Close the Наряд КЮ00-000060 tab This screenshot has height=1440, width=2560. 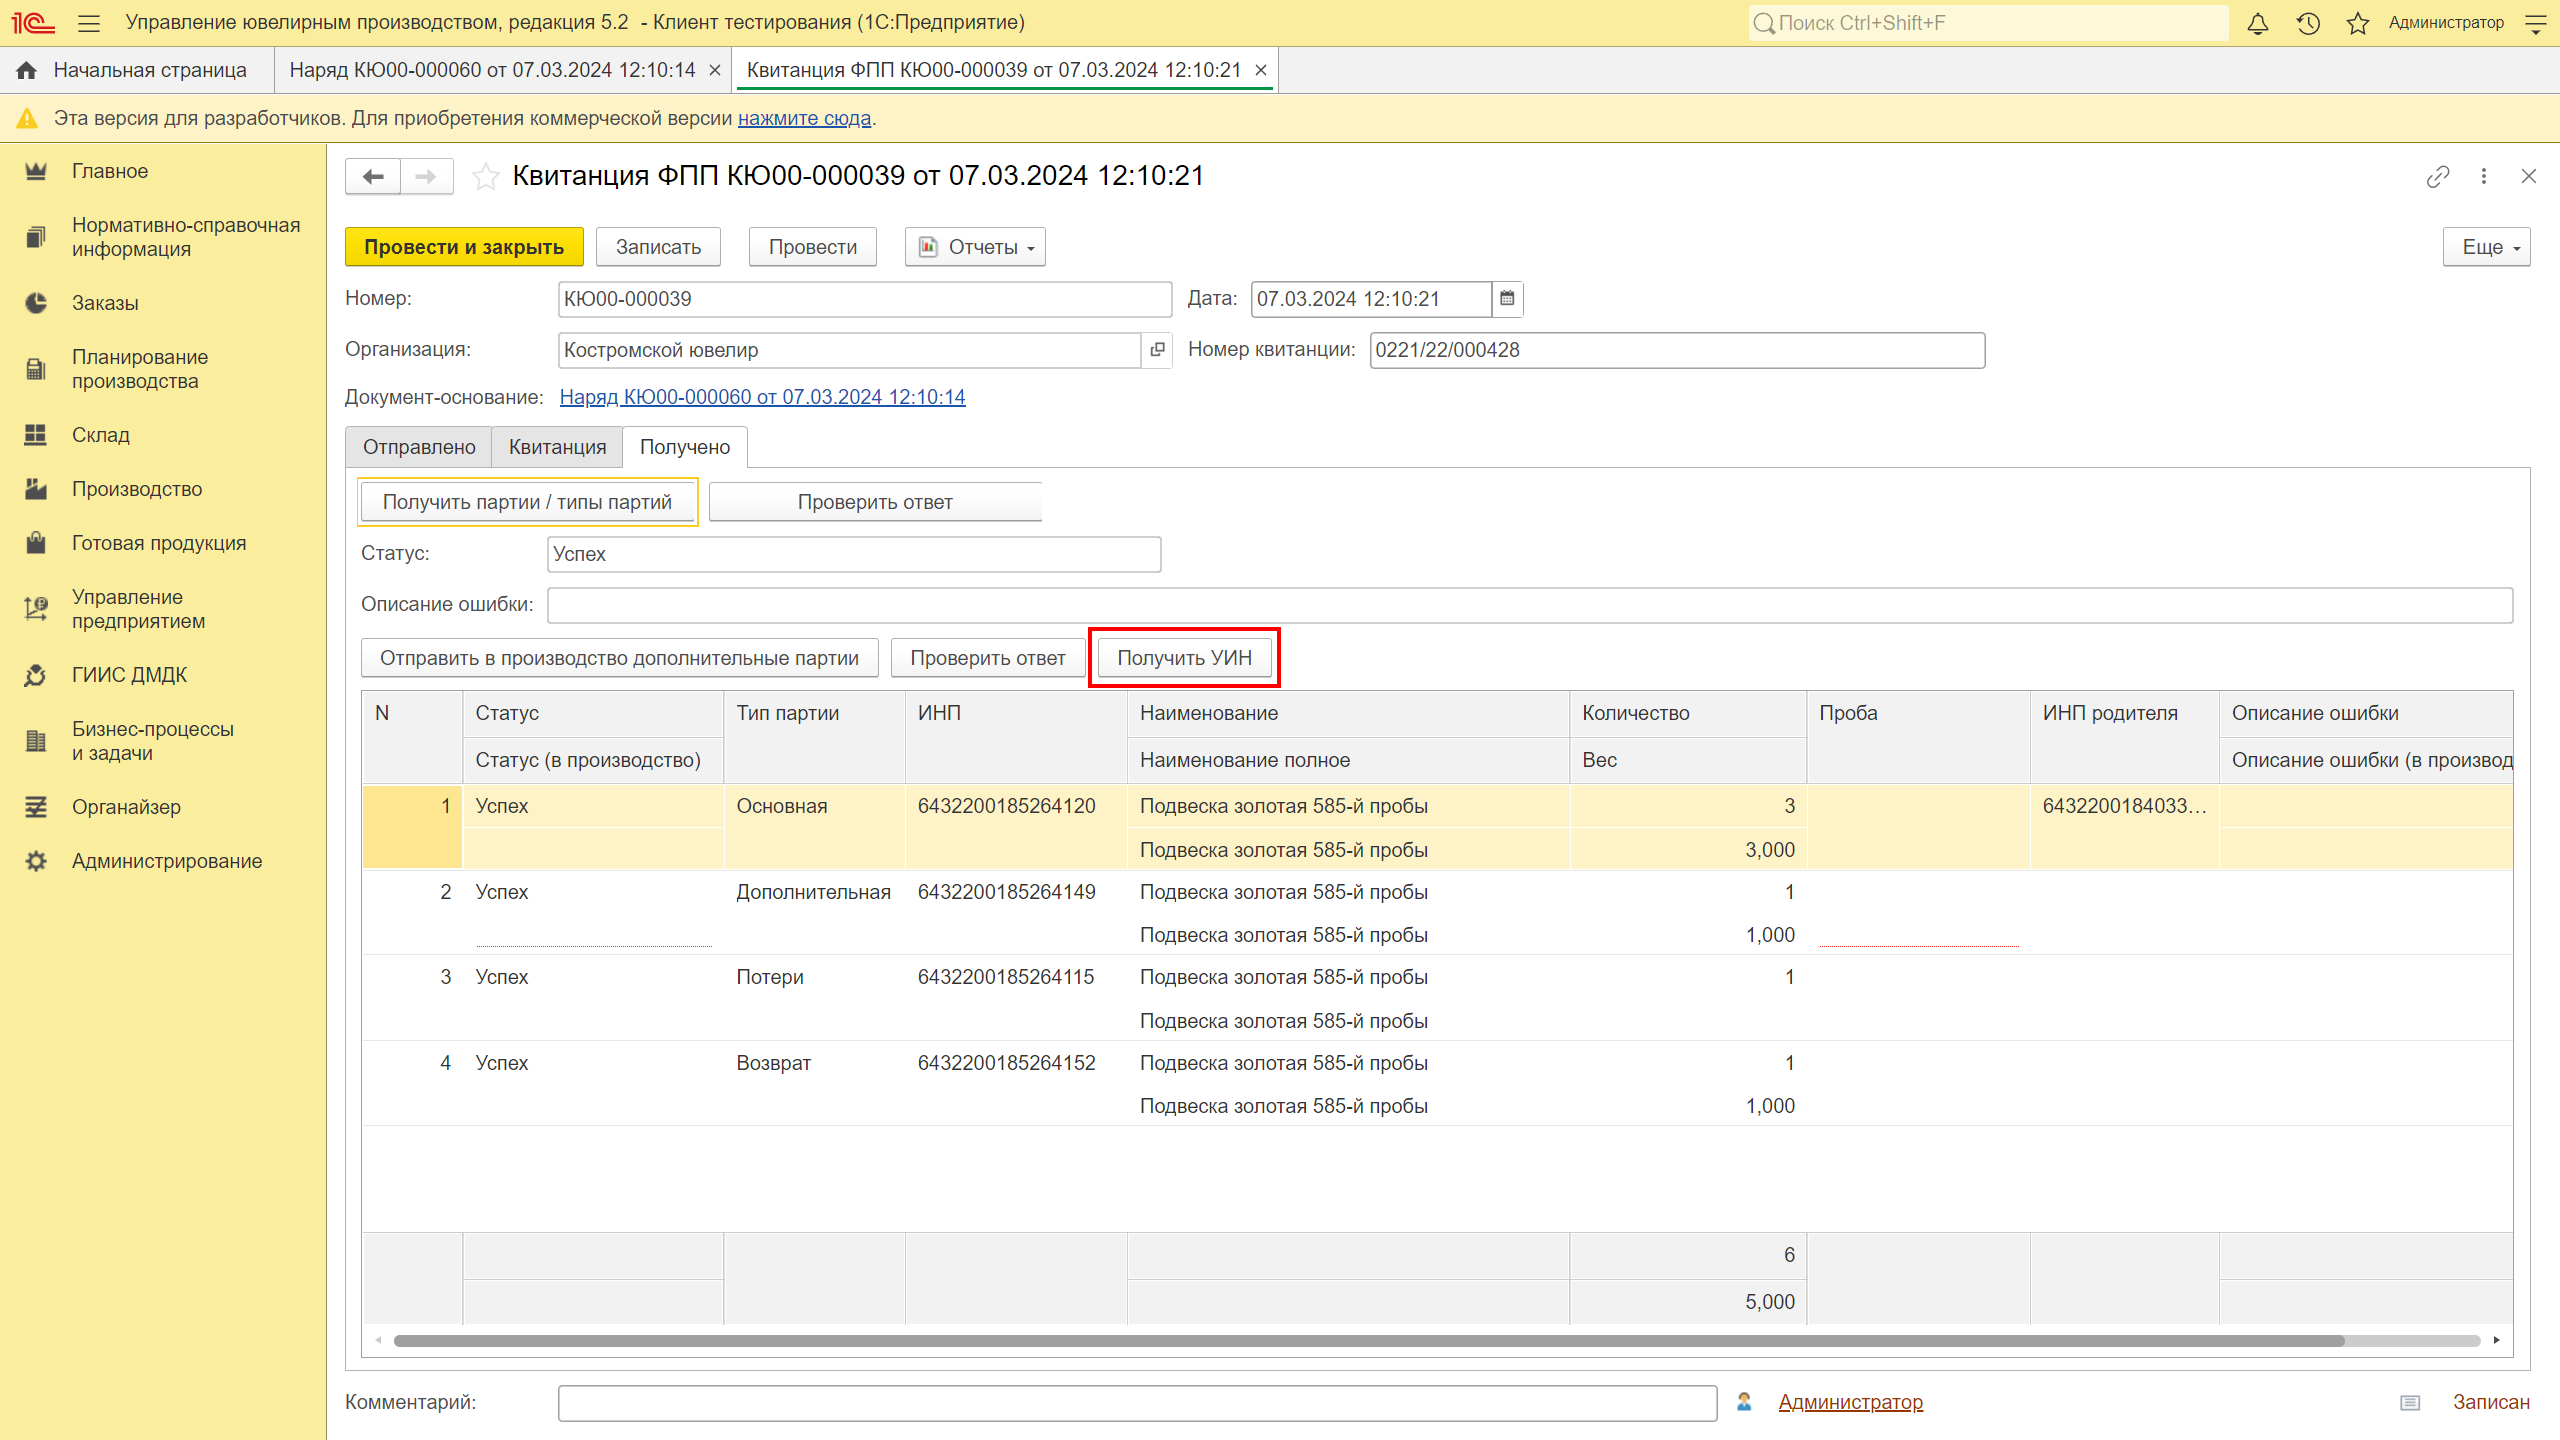714,70
